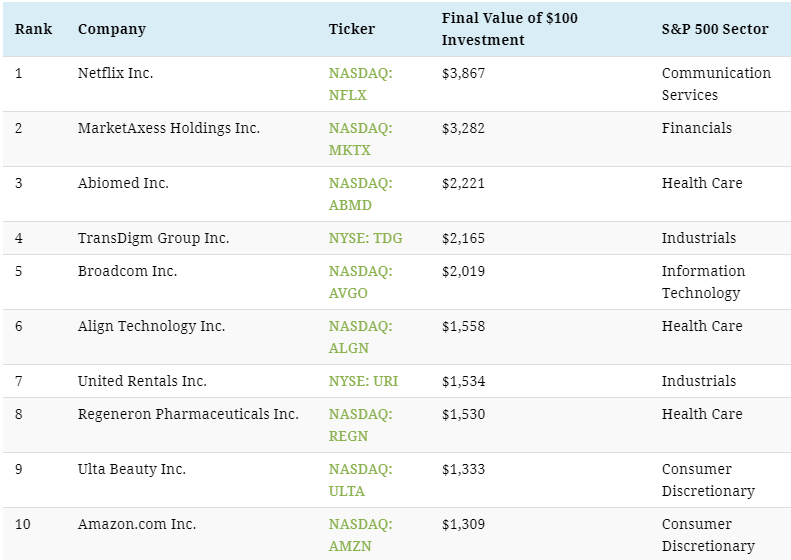The width and height of the screenshot is (791, 560).
Task: Click the Final Value of $100 Investment header
Action: 510,29
